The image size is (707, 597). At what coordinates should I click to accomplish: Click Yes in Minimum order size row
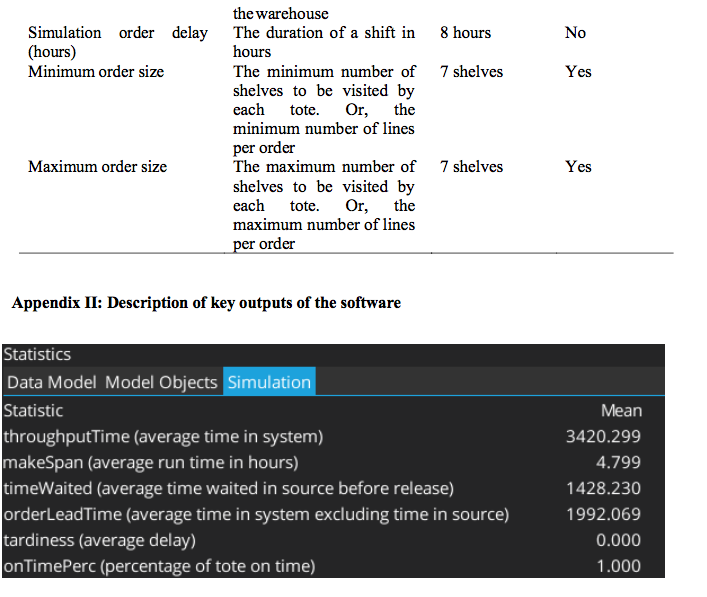point(578,72)
